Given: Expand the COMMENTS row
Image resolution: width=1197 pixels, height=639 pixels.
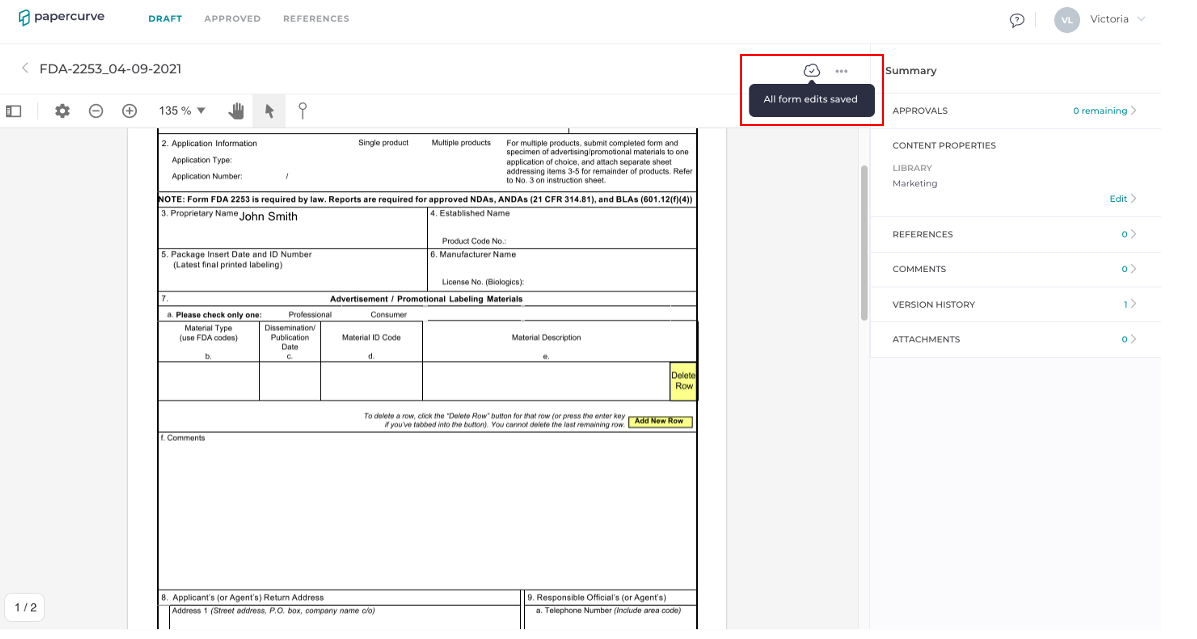Looking at the screenshot, I should [x=1015, y=269].
